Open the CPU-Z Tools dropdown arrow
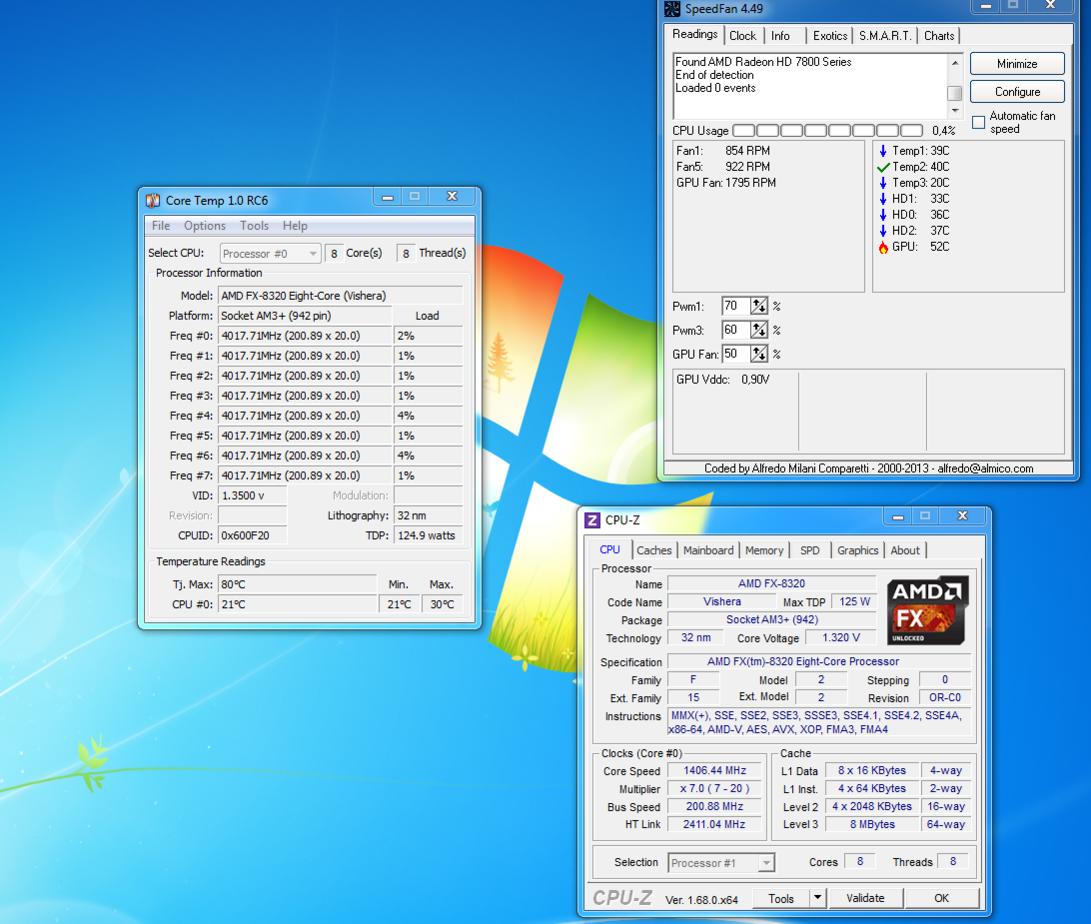Image resolution: width=1091 pixels, height=924 pixels. point(818,898)
